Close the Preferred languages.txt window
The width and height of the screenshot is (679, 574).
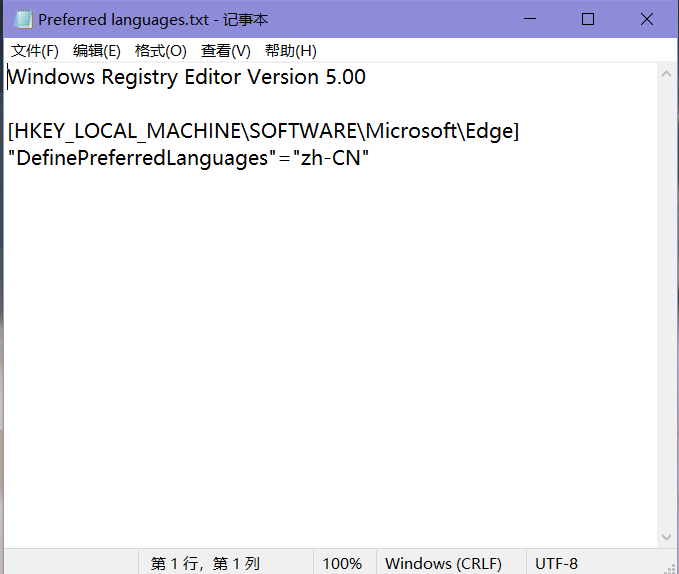[647, 19]
